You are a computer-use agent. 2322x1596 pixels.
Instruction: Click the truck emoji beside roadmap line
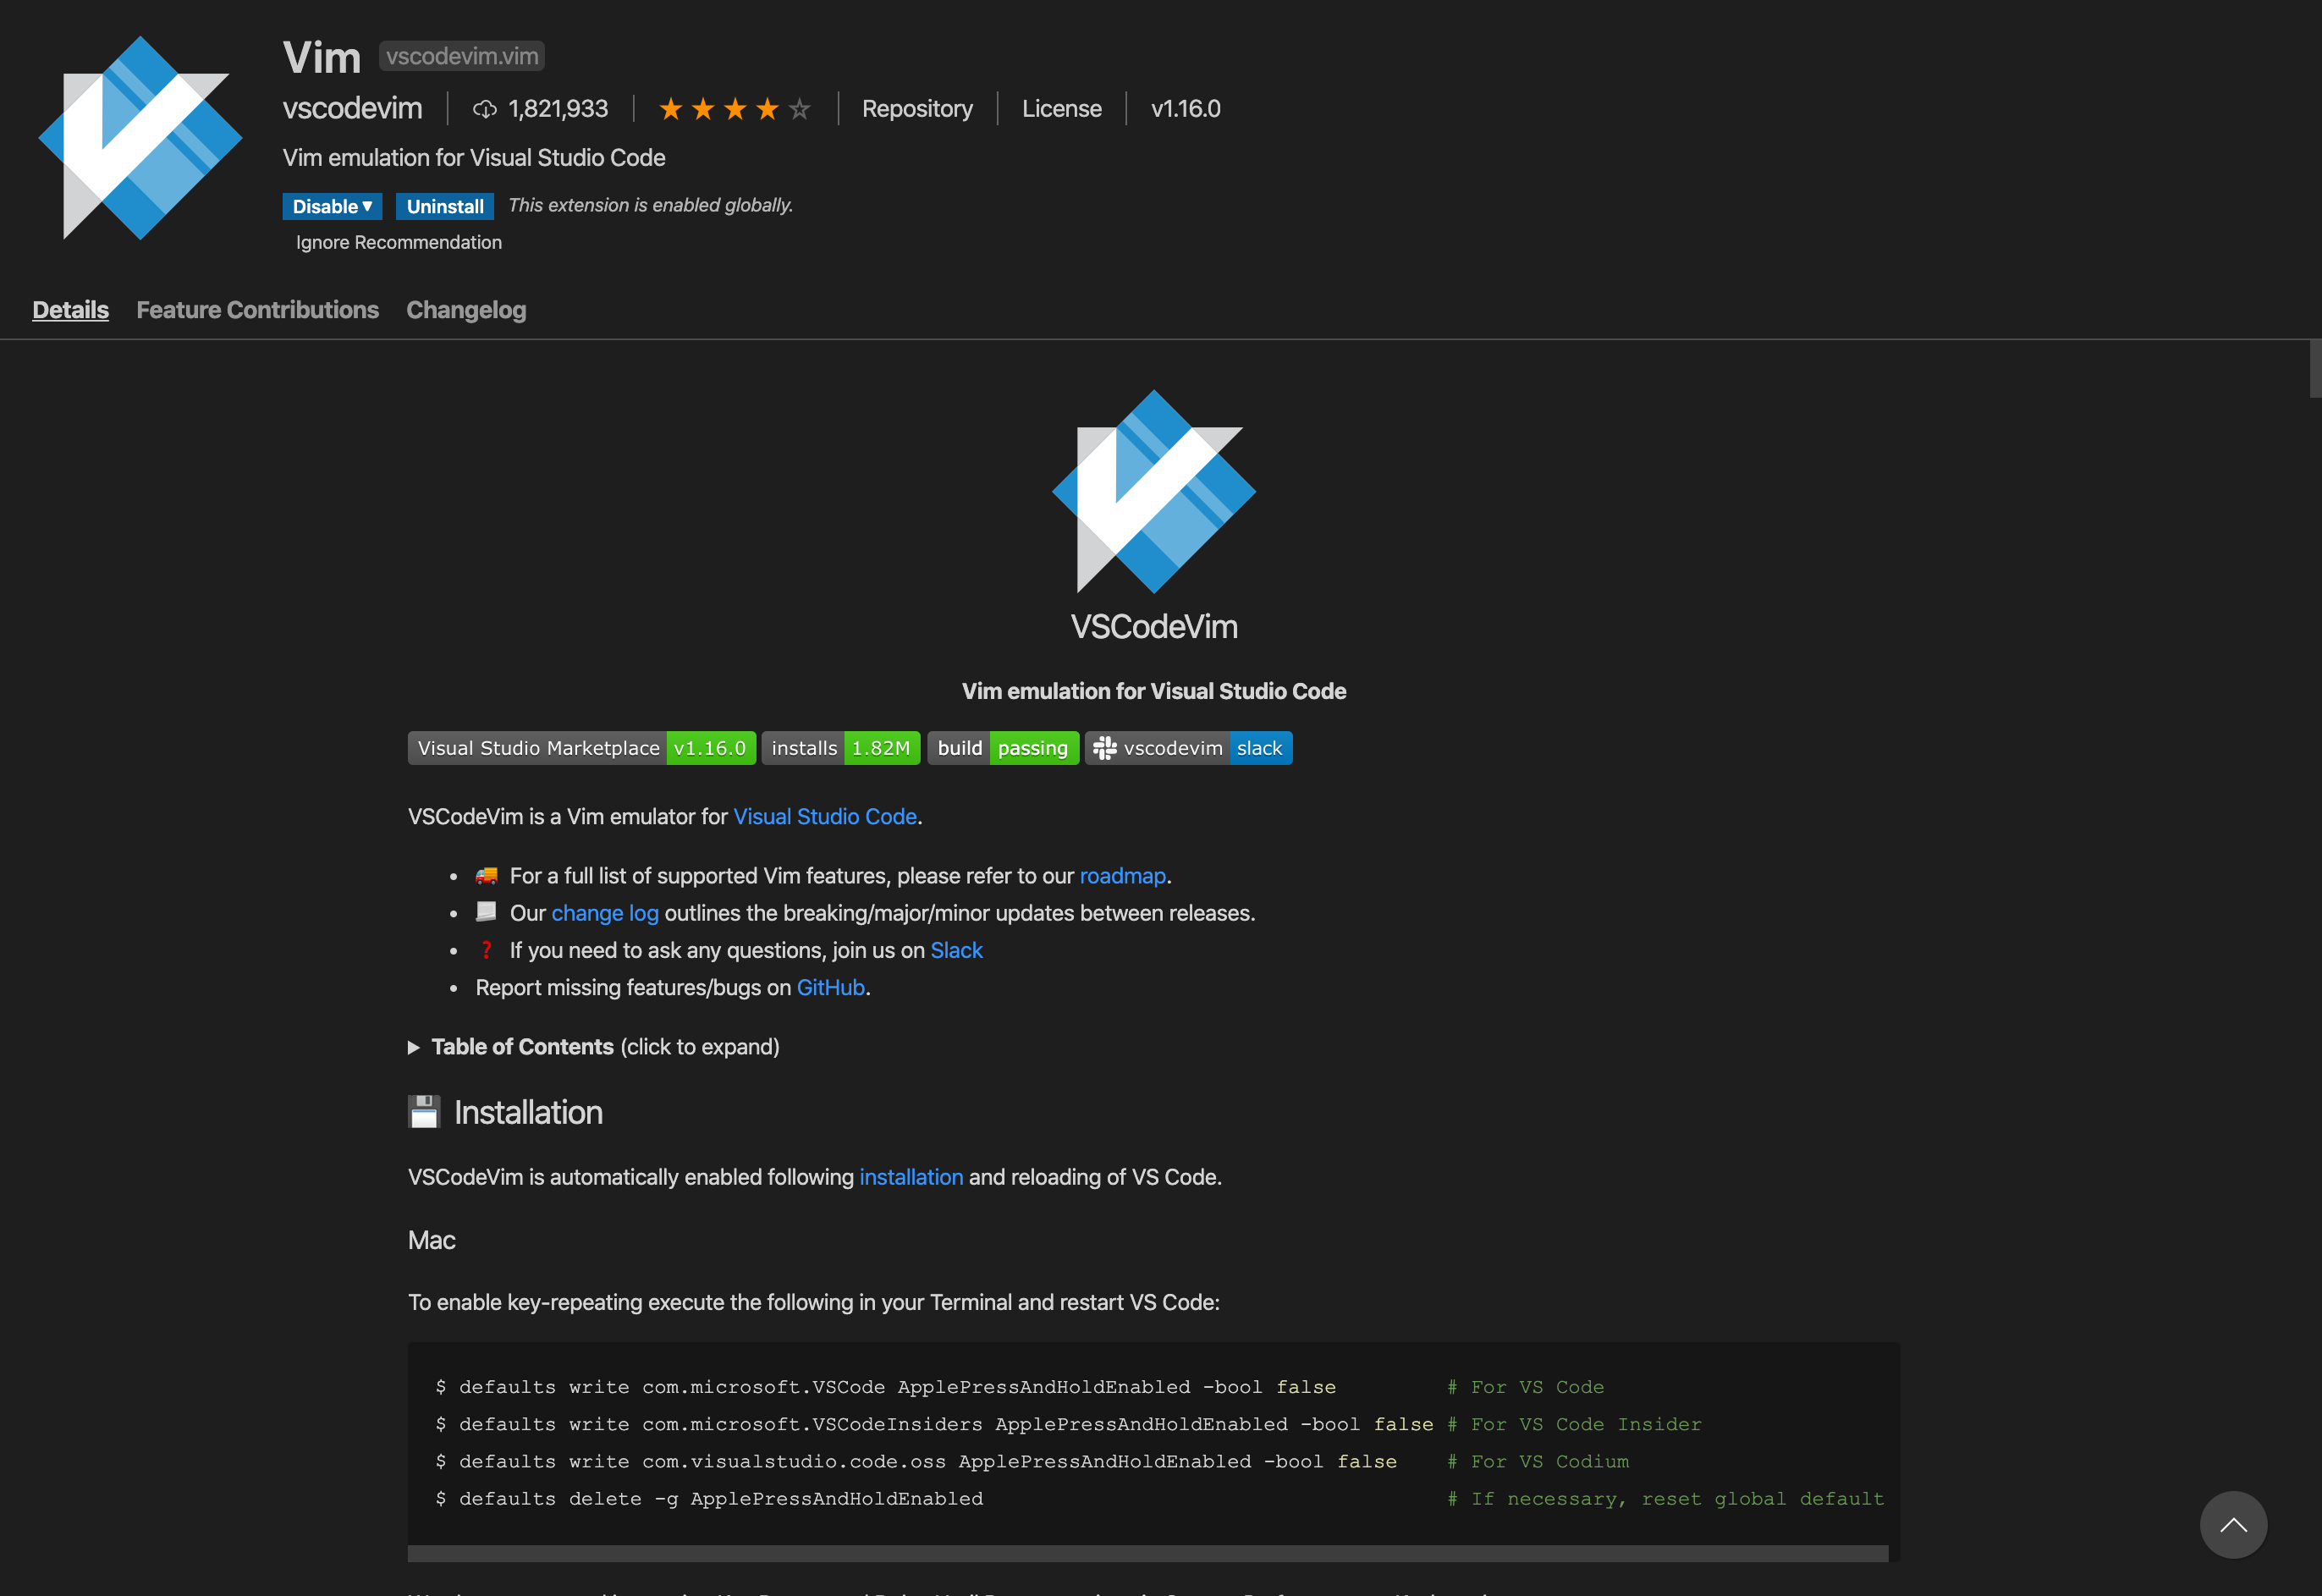[x=487, y=875]
